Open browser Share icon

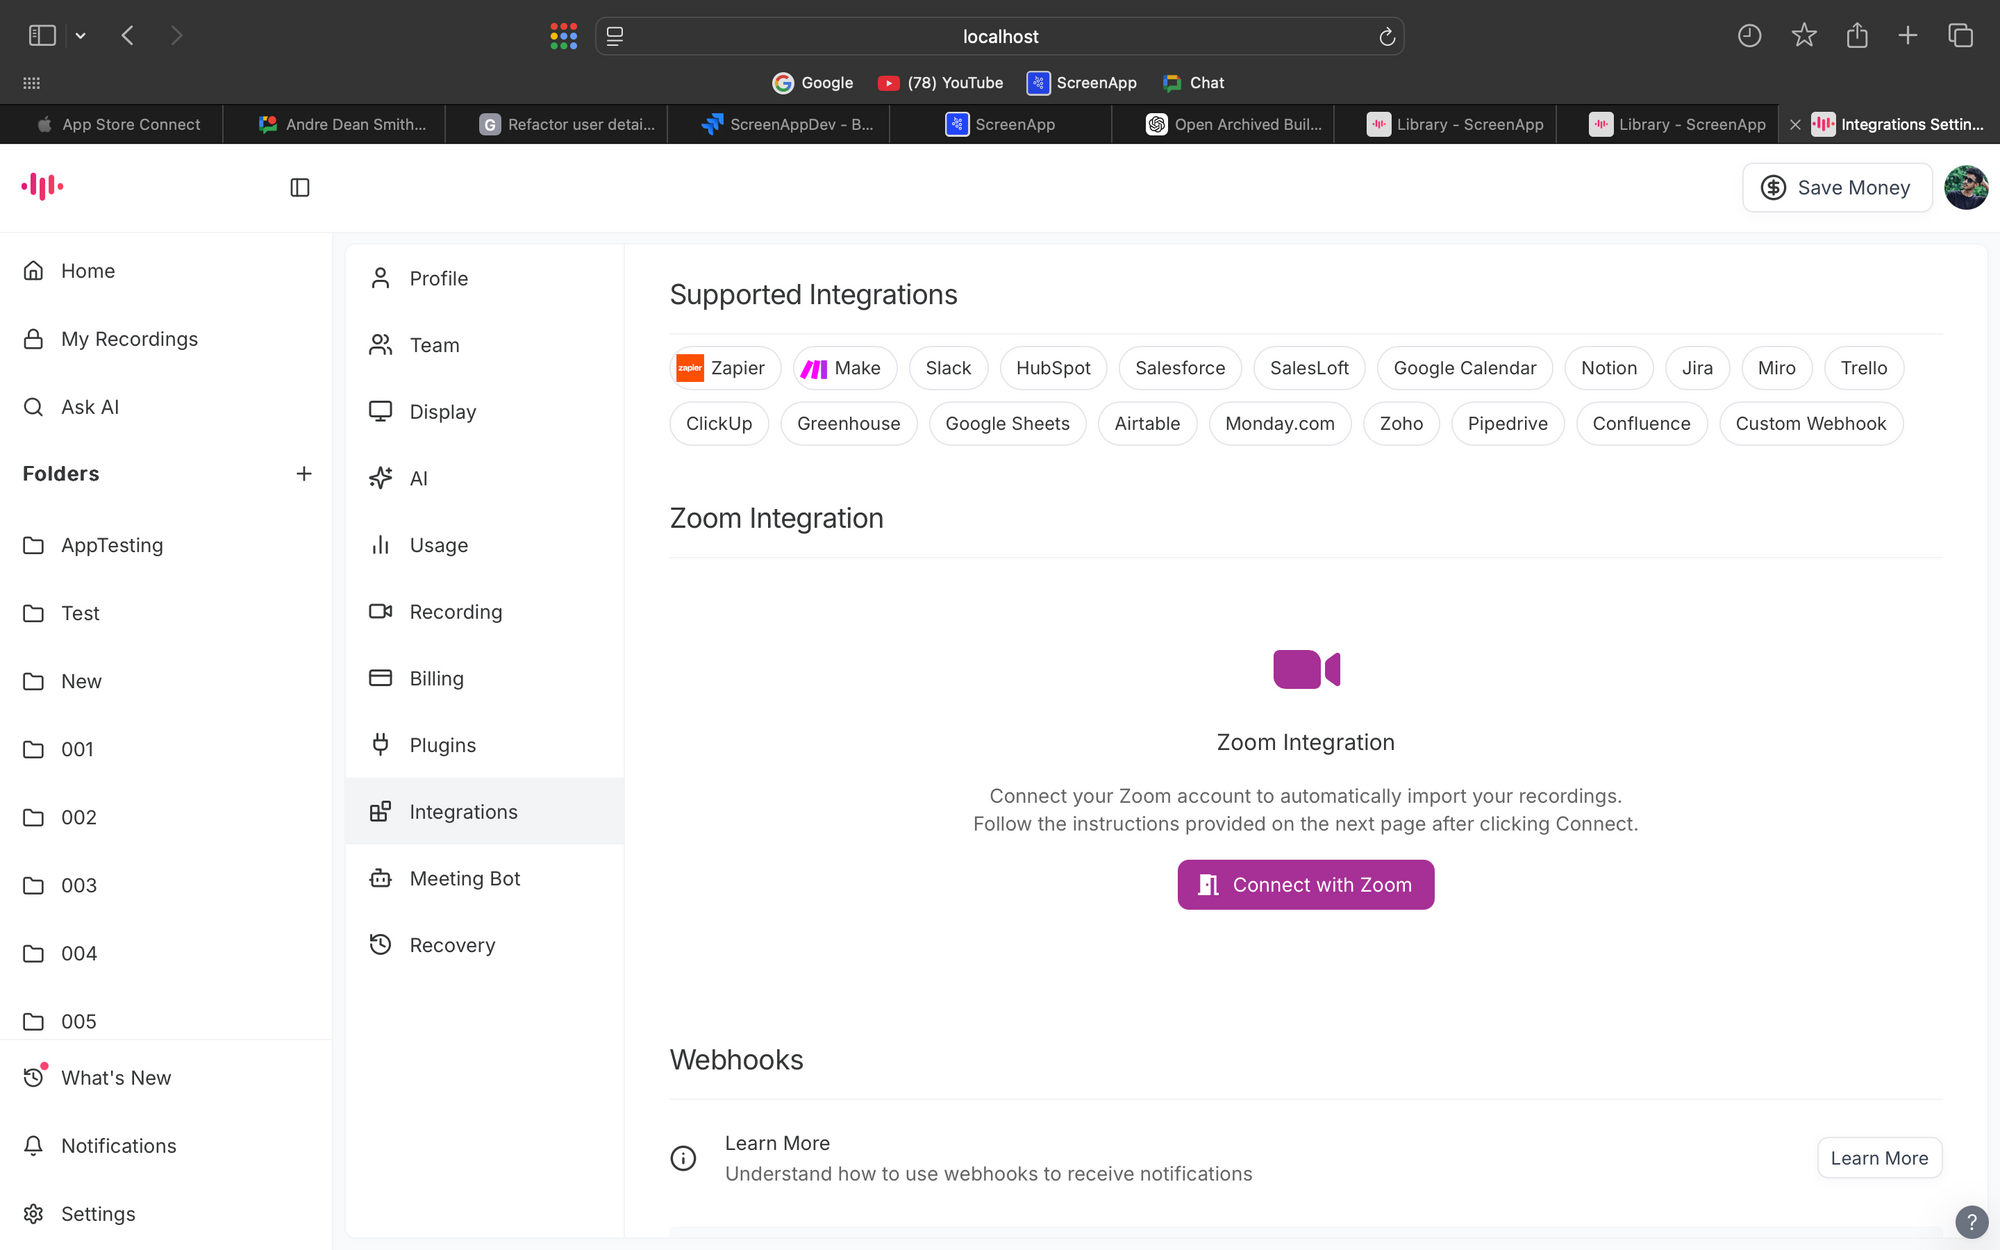point(1857,36)
